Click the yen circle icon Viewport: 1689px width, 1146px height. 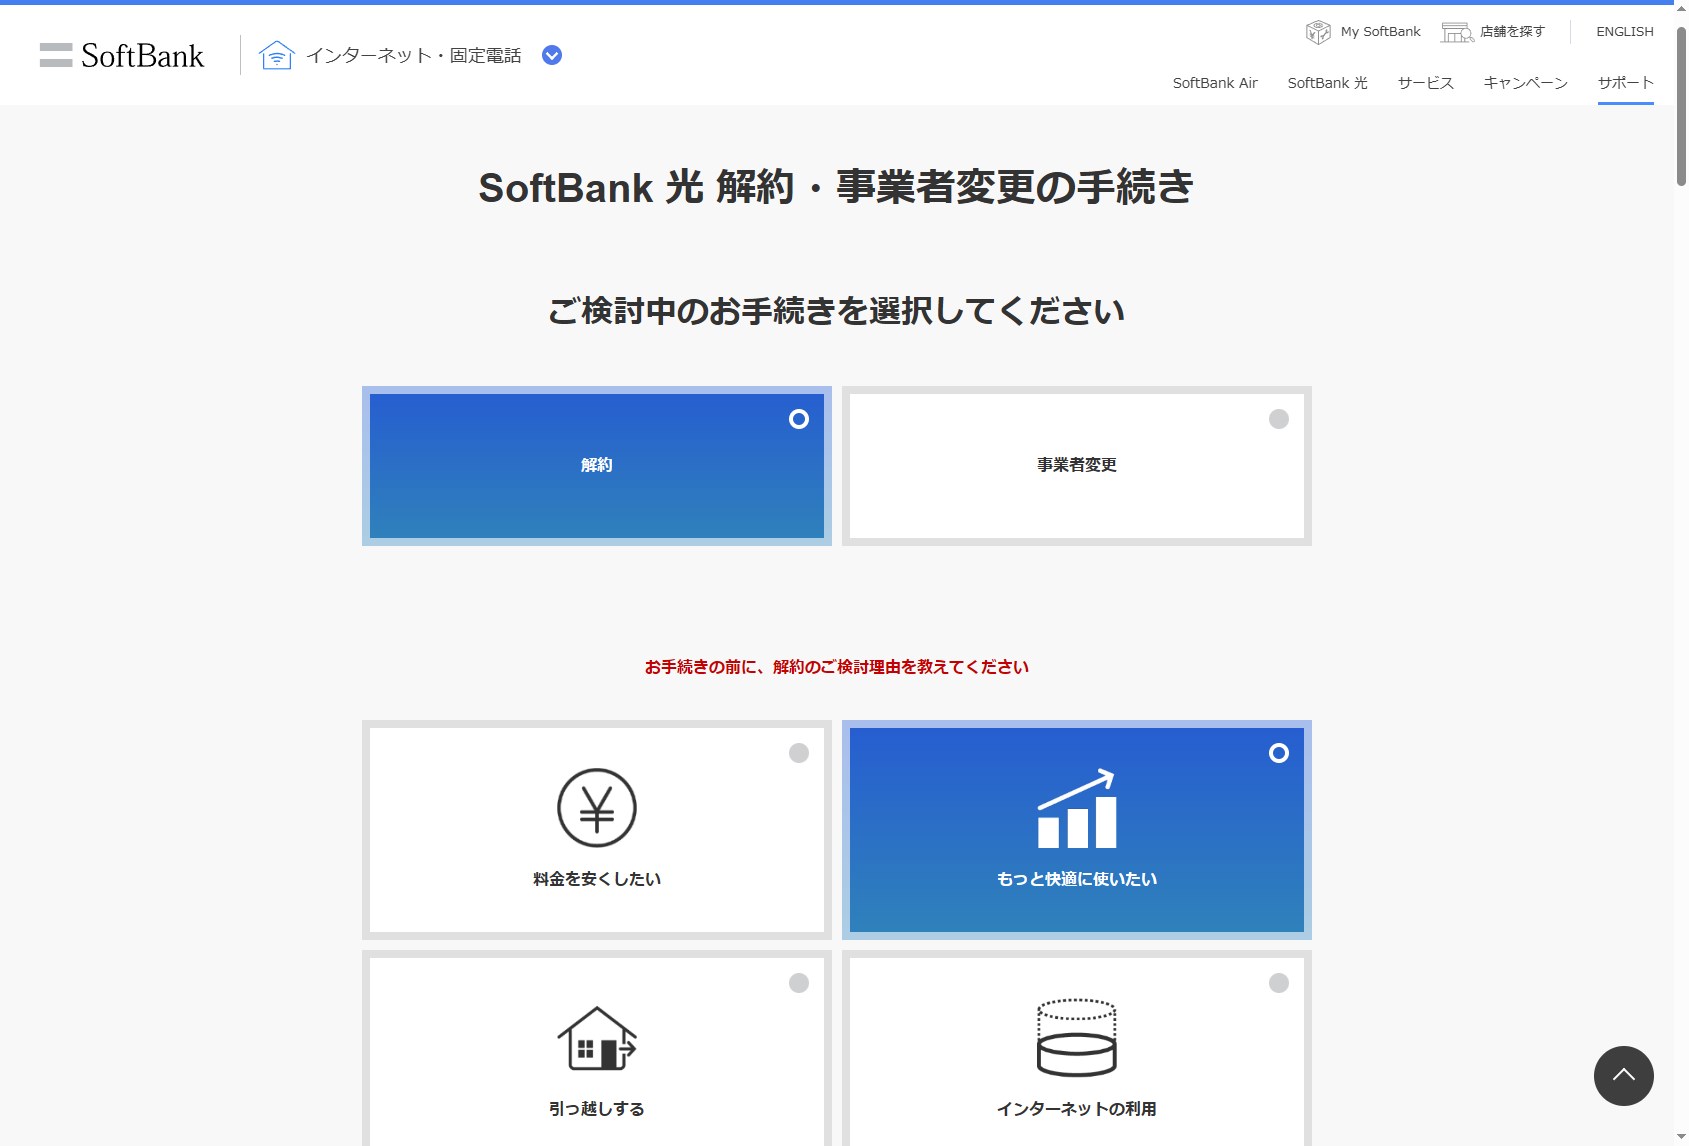[x=596, y=808]
